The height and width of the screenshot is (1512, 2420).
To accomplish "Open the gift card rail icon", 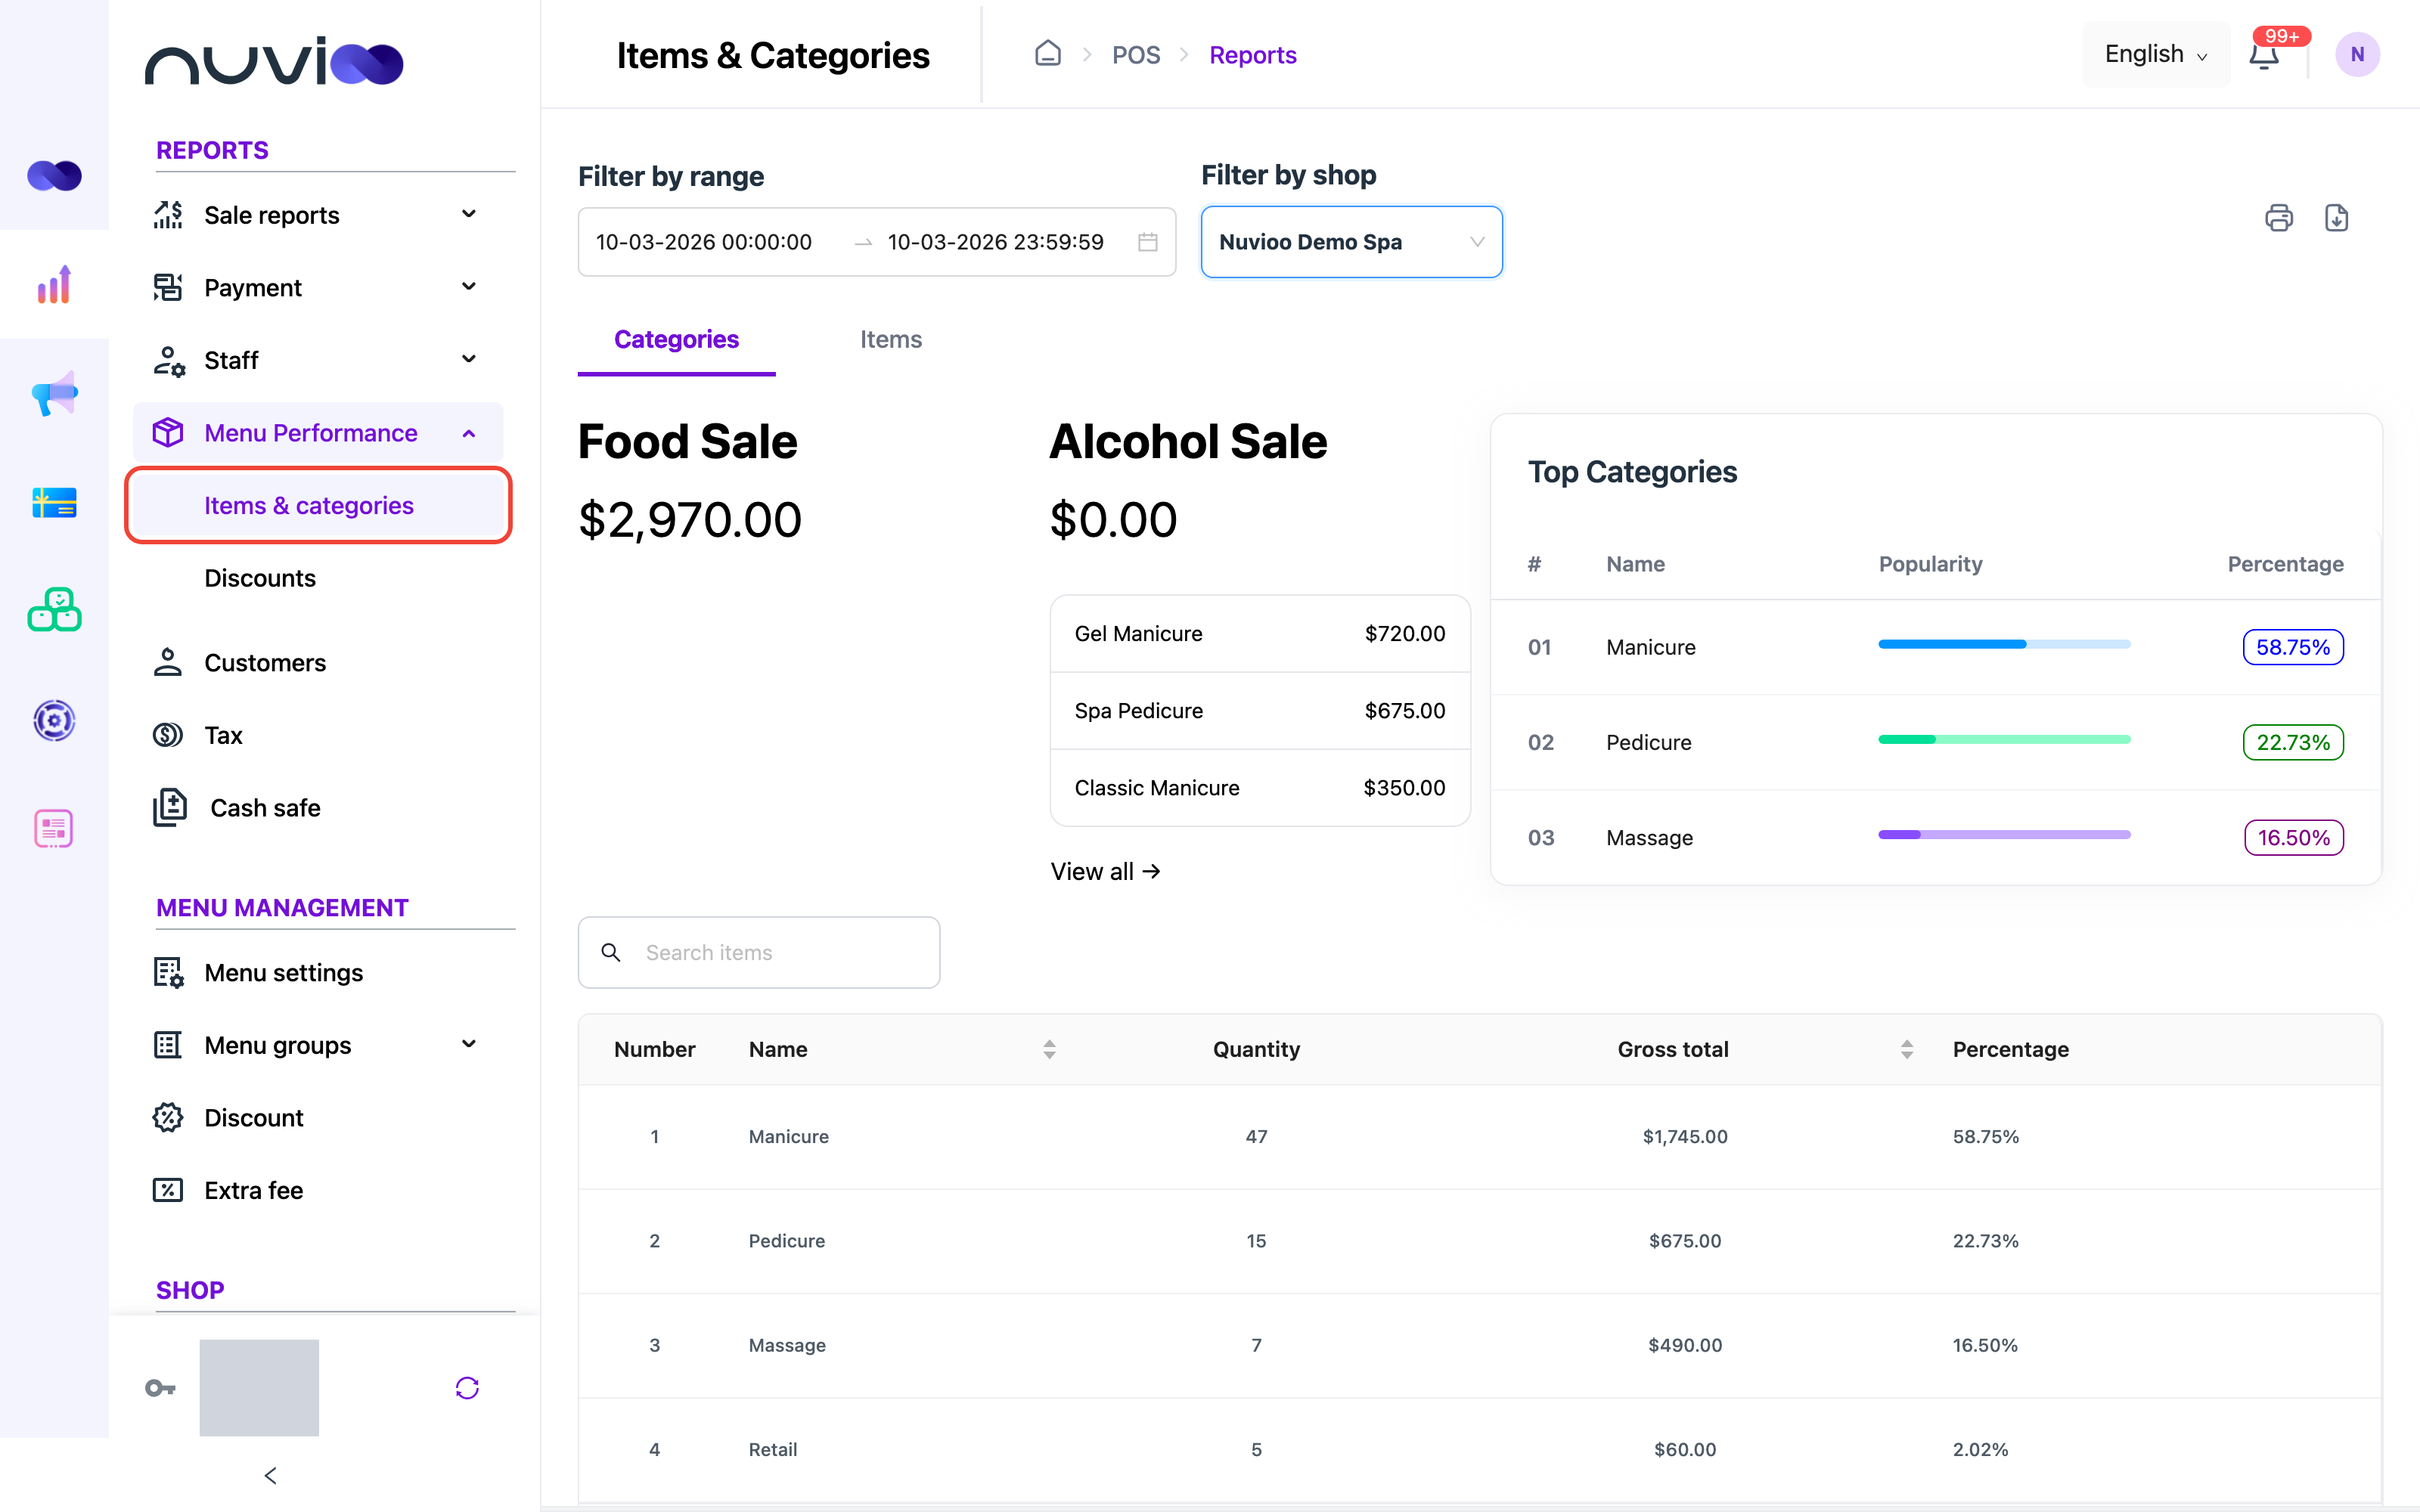I will click(54, 502).
